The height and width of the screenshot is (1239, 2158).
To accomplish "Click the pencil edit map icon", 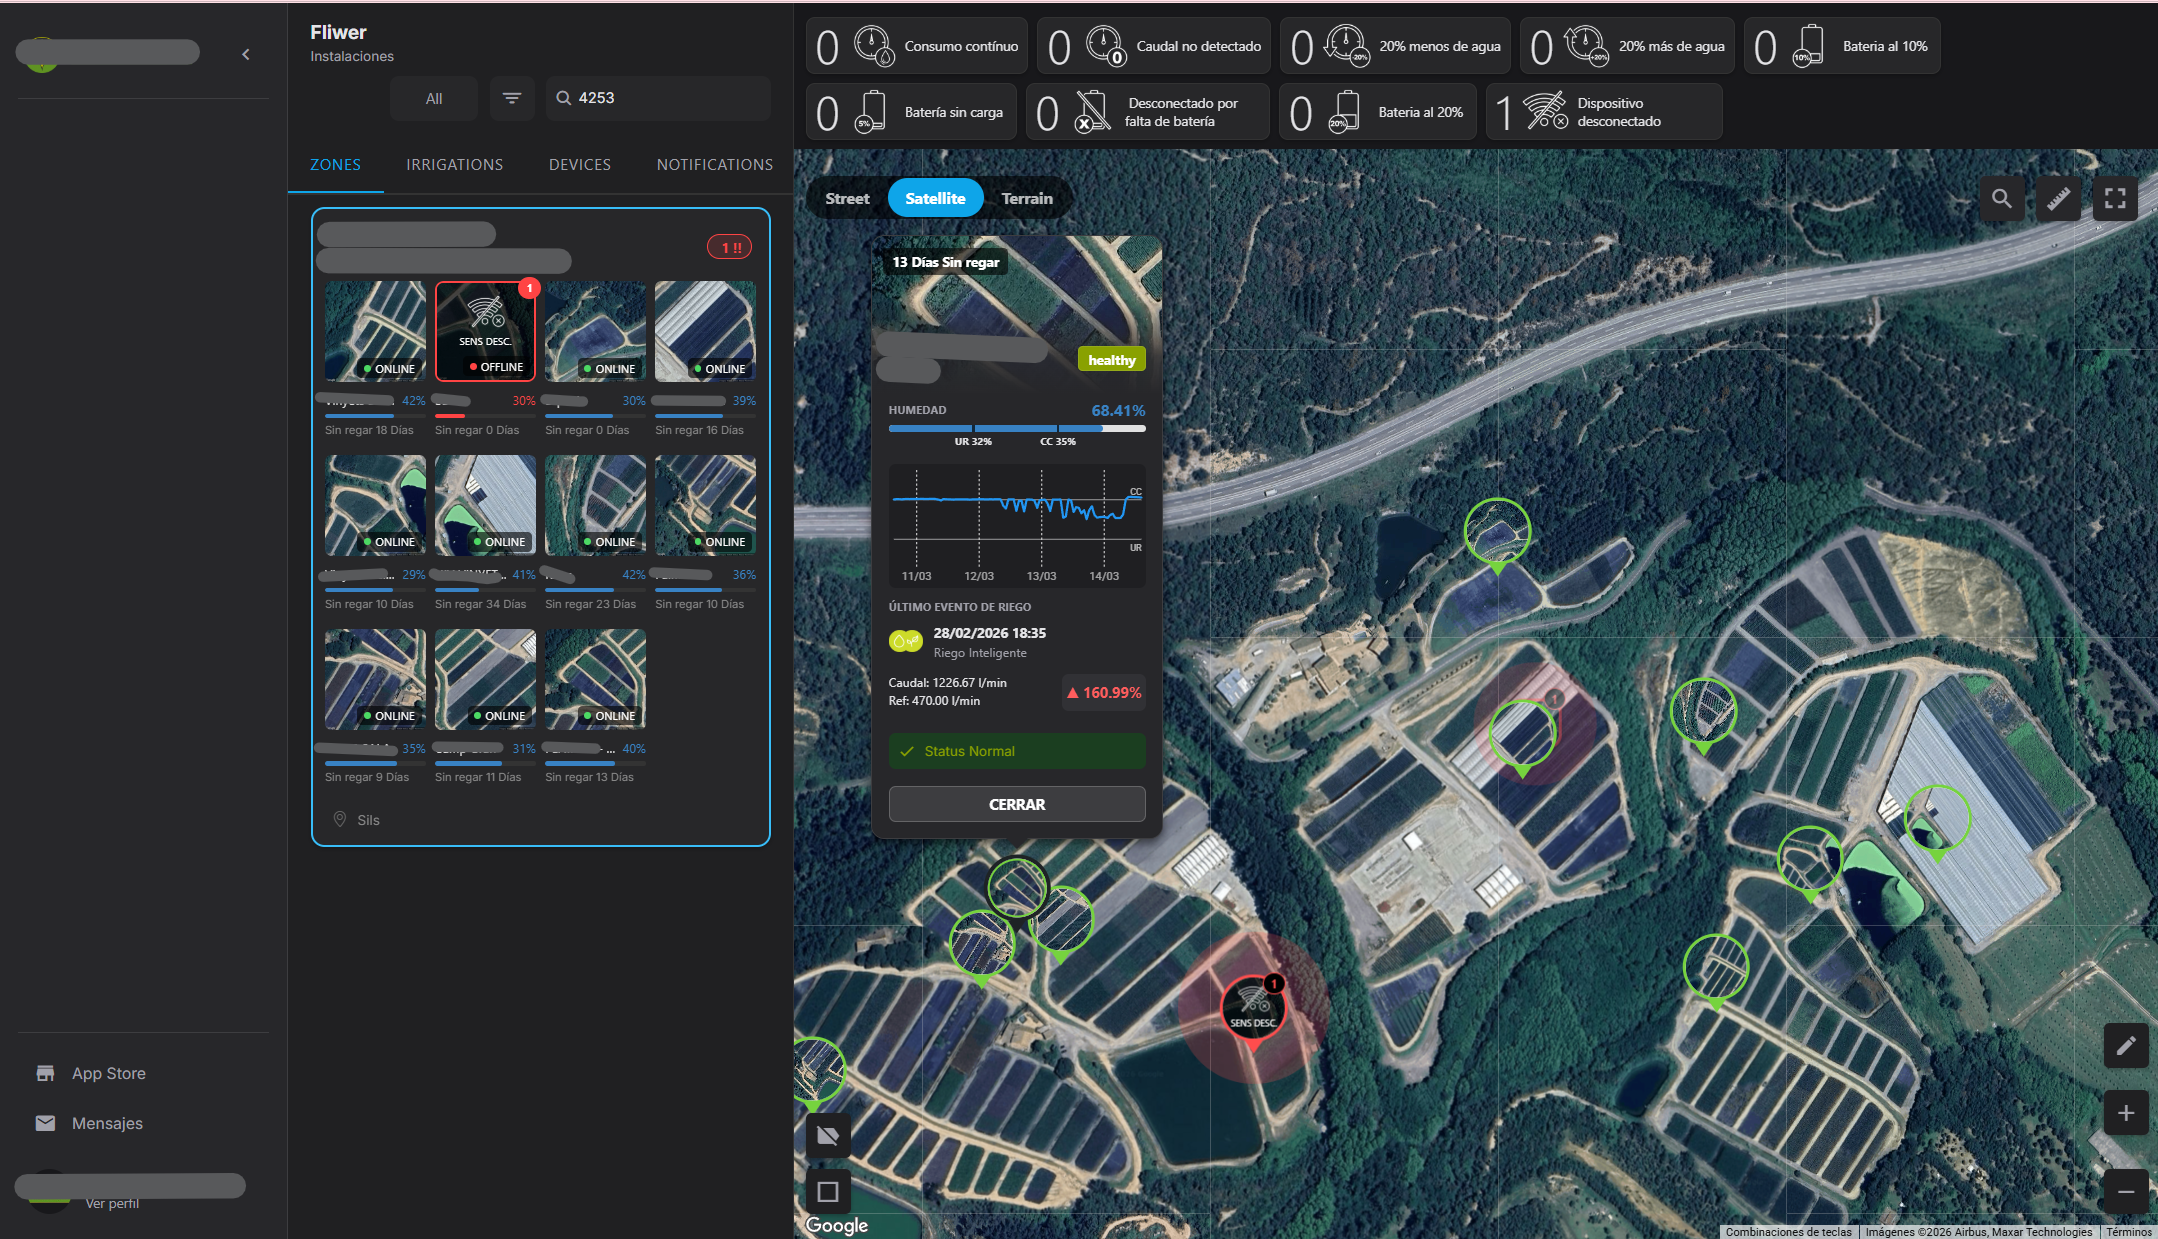I will (2126, 1046).
